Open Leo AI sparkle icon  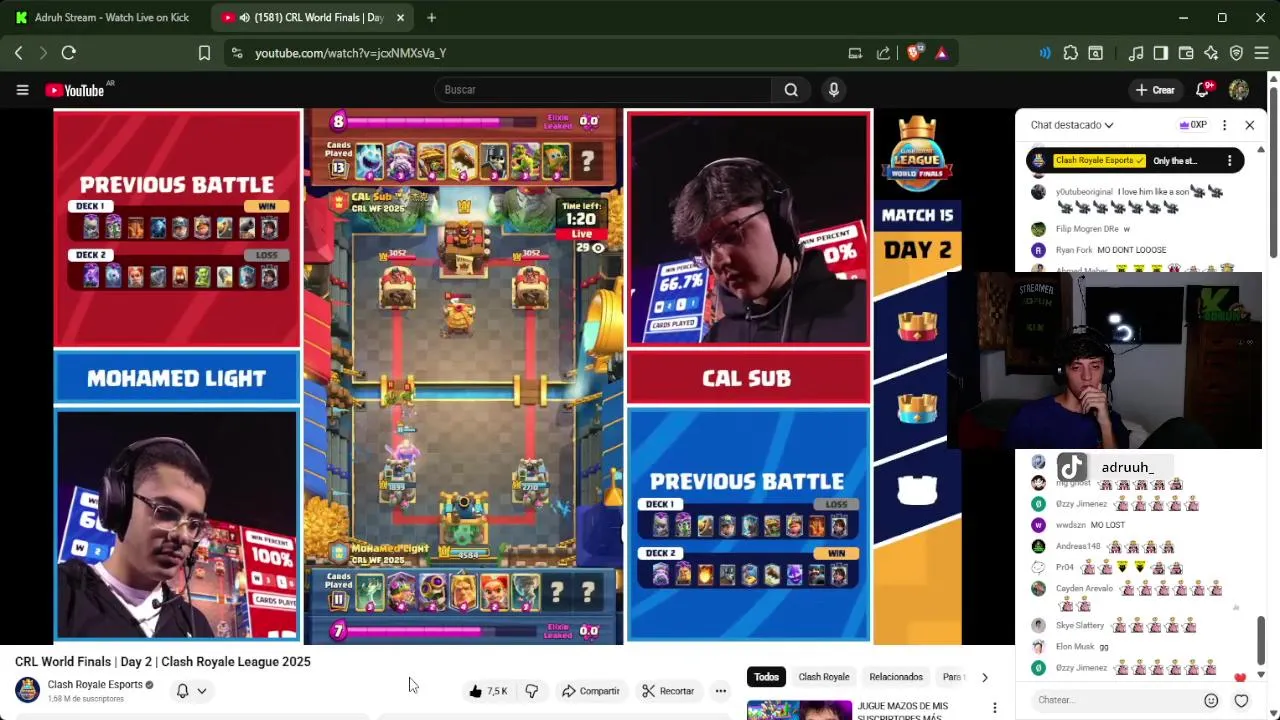click(1211, 53)
